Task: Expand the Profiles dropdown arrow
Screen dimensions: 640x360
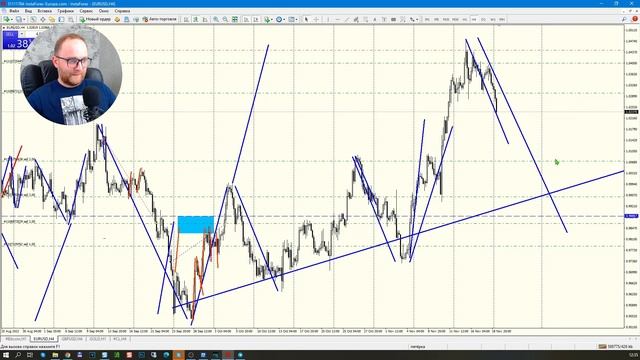Action: coord(24,19)
